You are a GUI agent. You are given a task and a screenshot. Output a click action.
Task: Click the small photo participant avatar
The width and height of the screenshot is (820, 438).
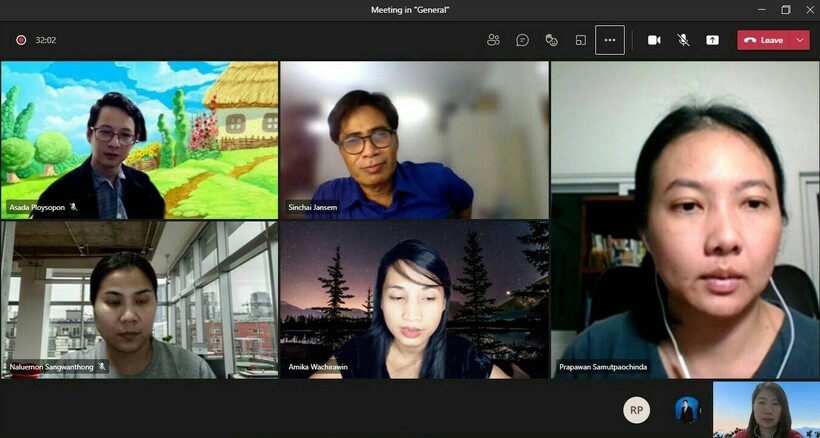pos(687,410)
